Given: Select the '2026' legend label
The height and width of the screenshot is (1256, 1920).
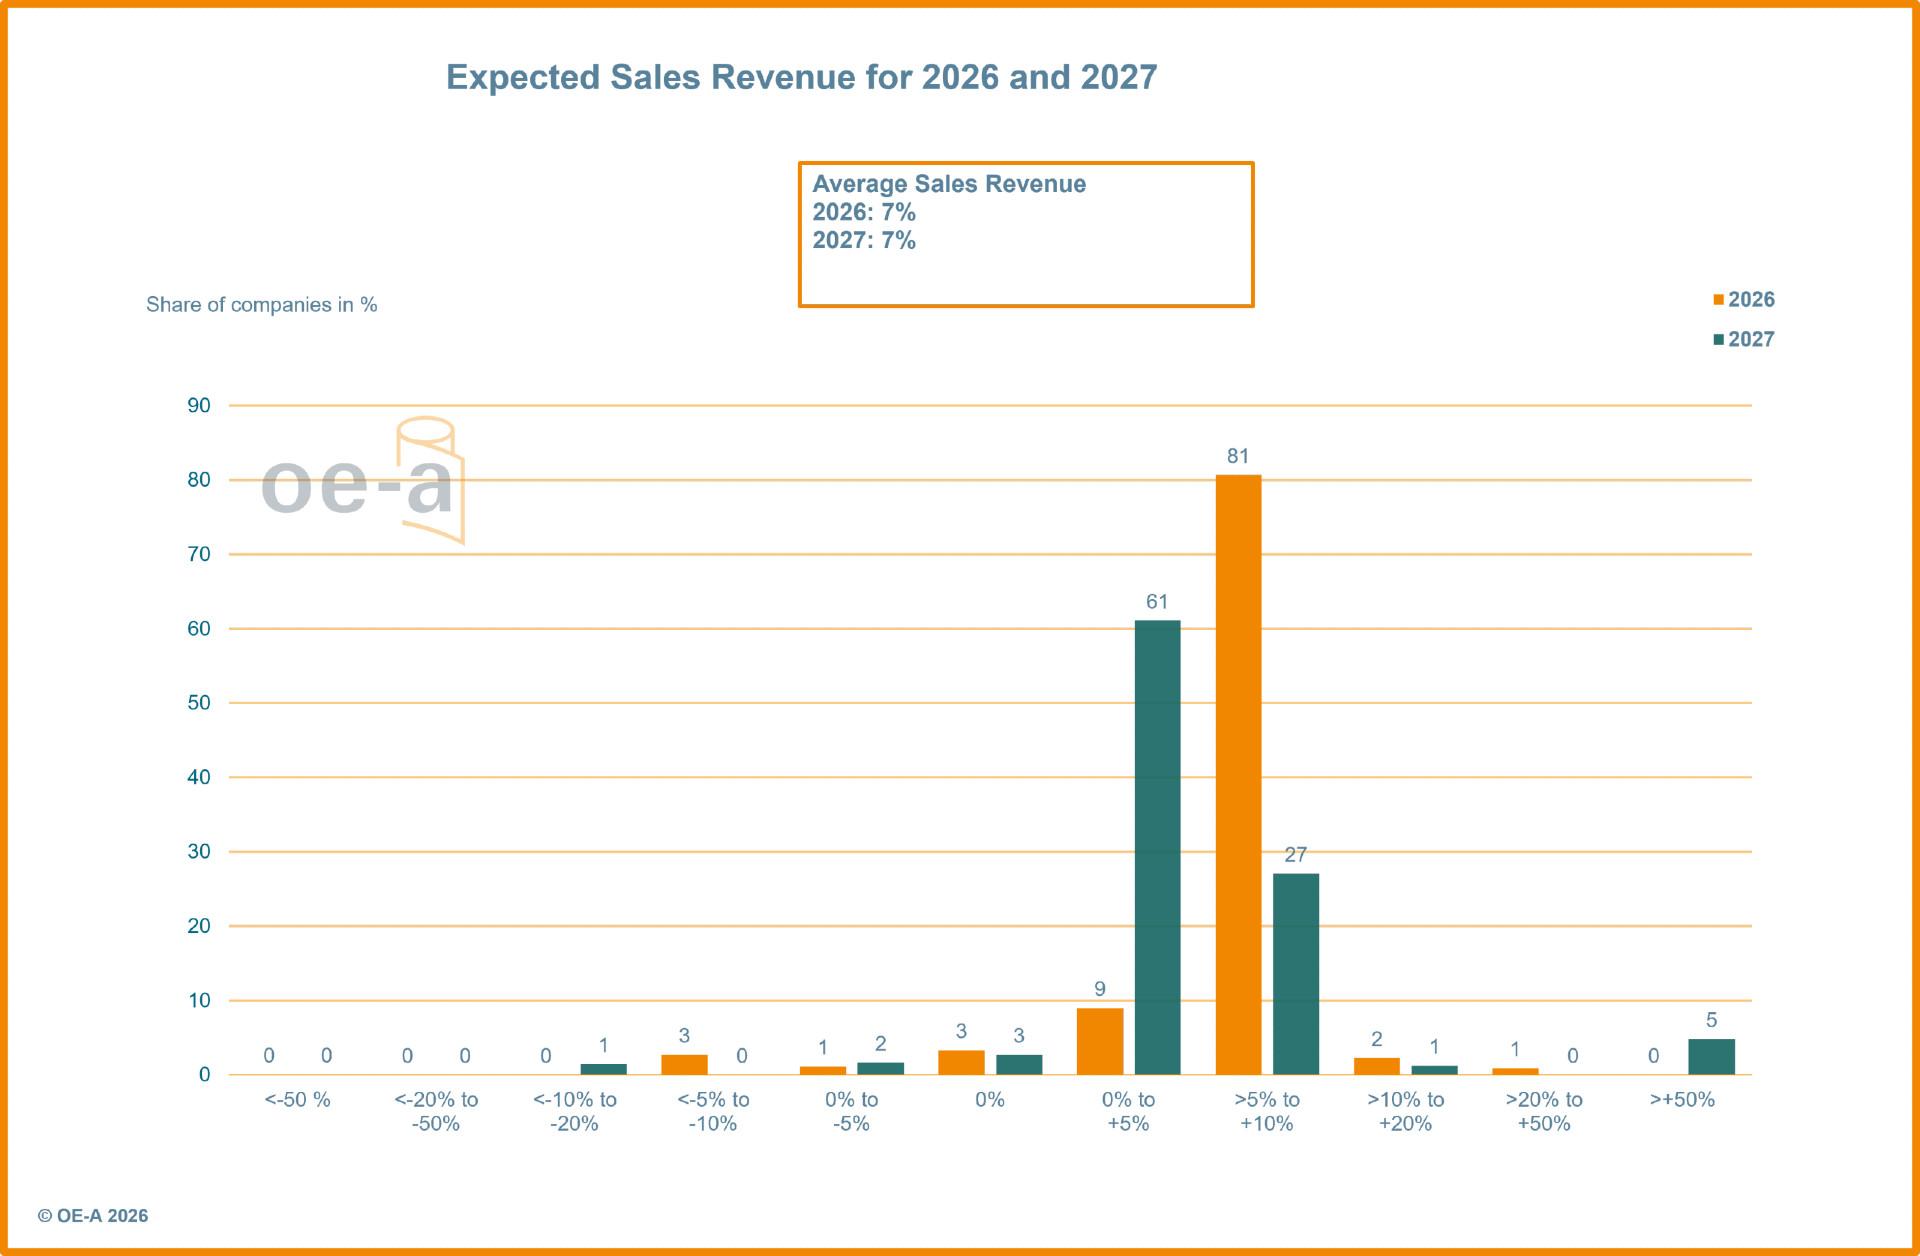Looking at the screenshot, I should [x=1751, y=300].
